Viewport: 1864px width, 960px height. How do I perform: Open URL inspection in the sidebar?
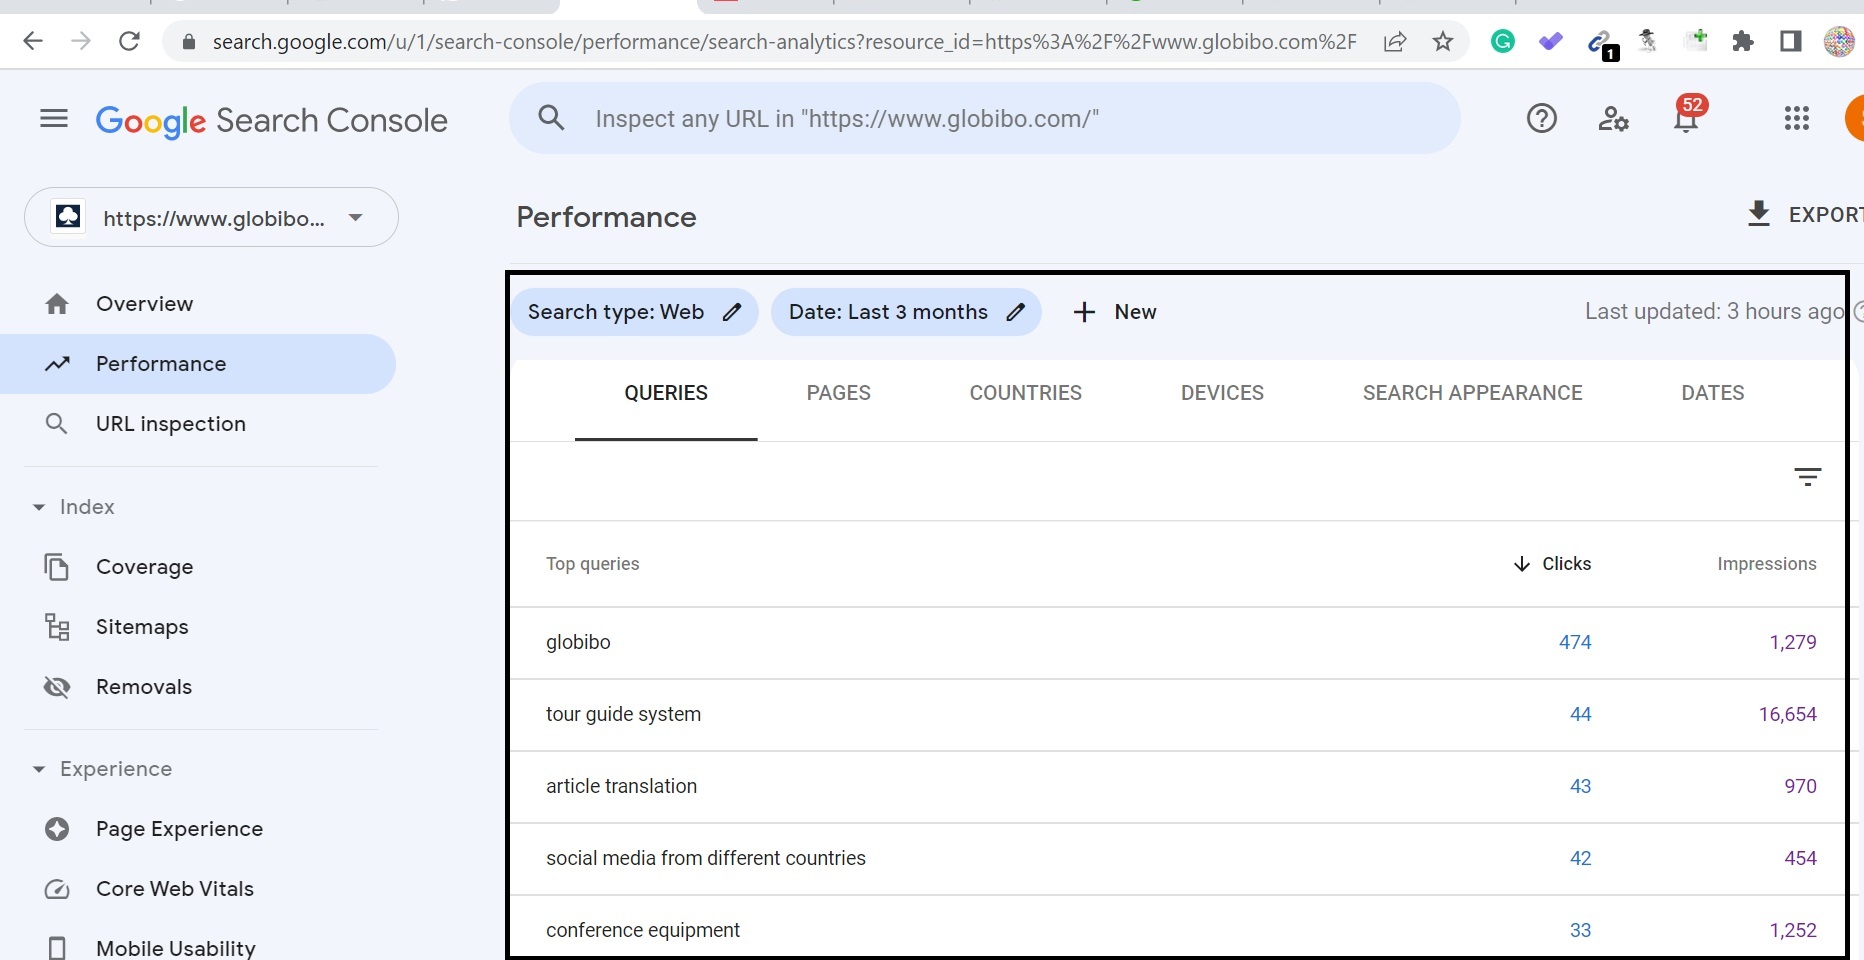(x=198, y=424)
